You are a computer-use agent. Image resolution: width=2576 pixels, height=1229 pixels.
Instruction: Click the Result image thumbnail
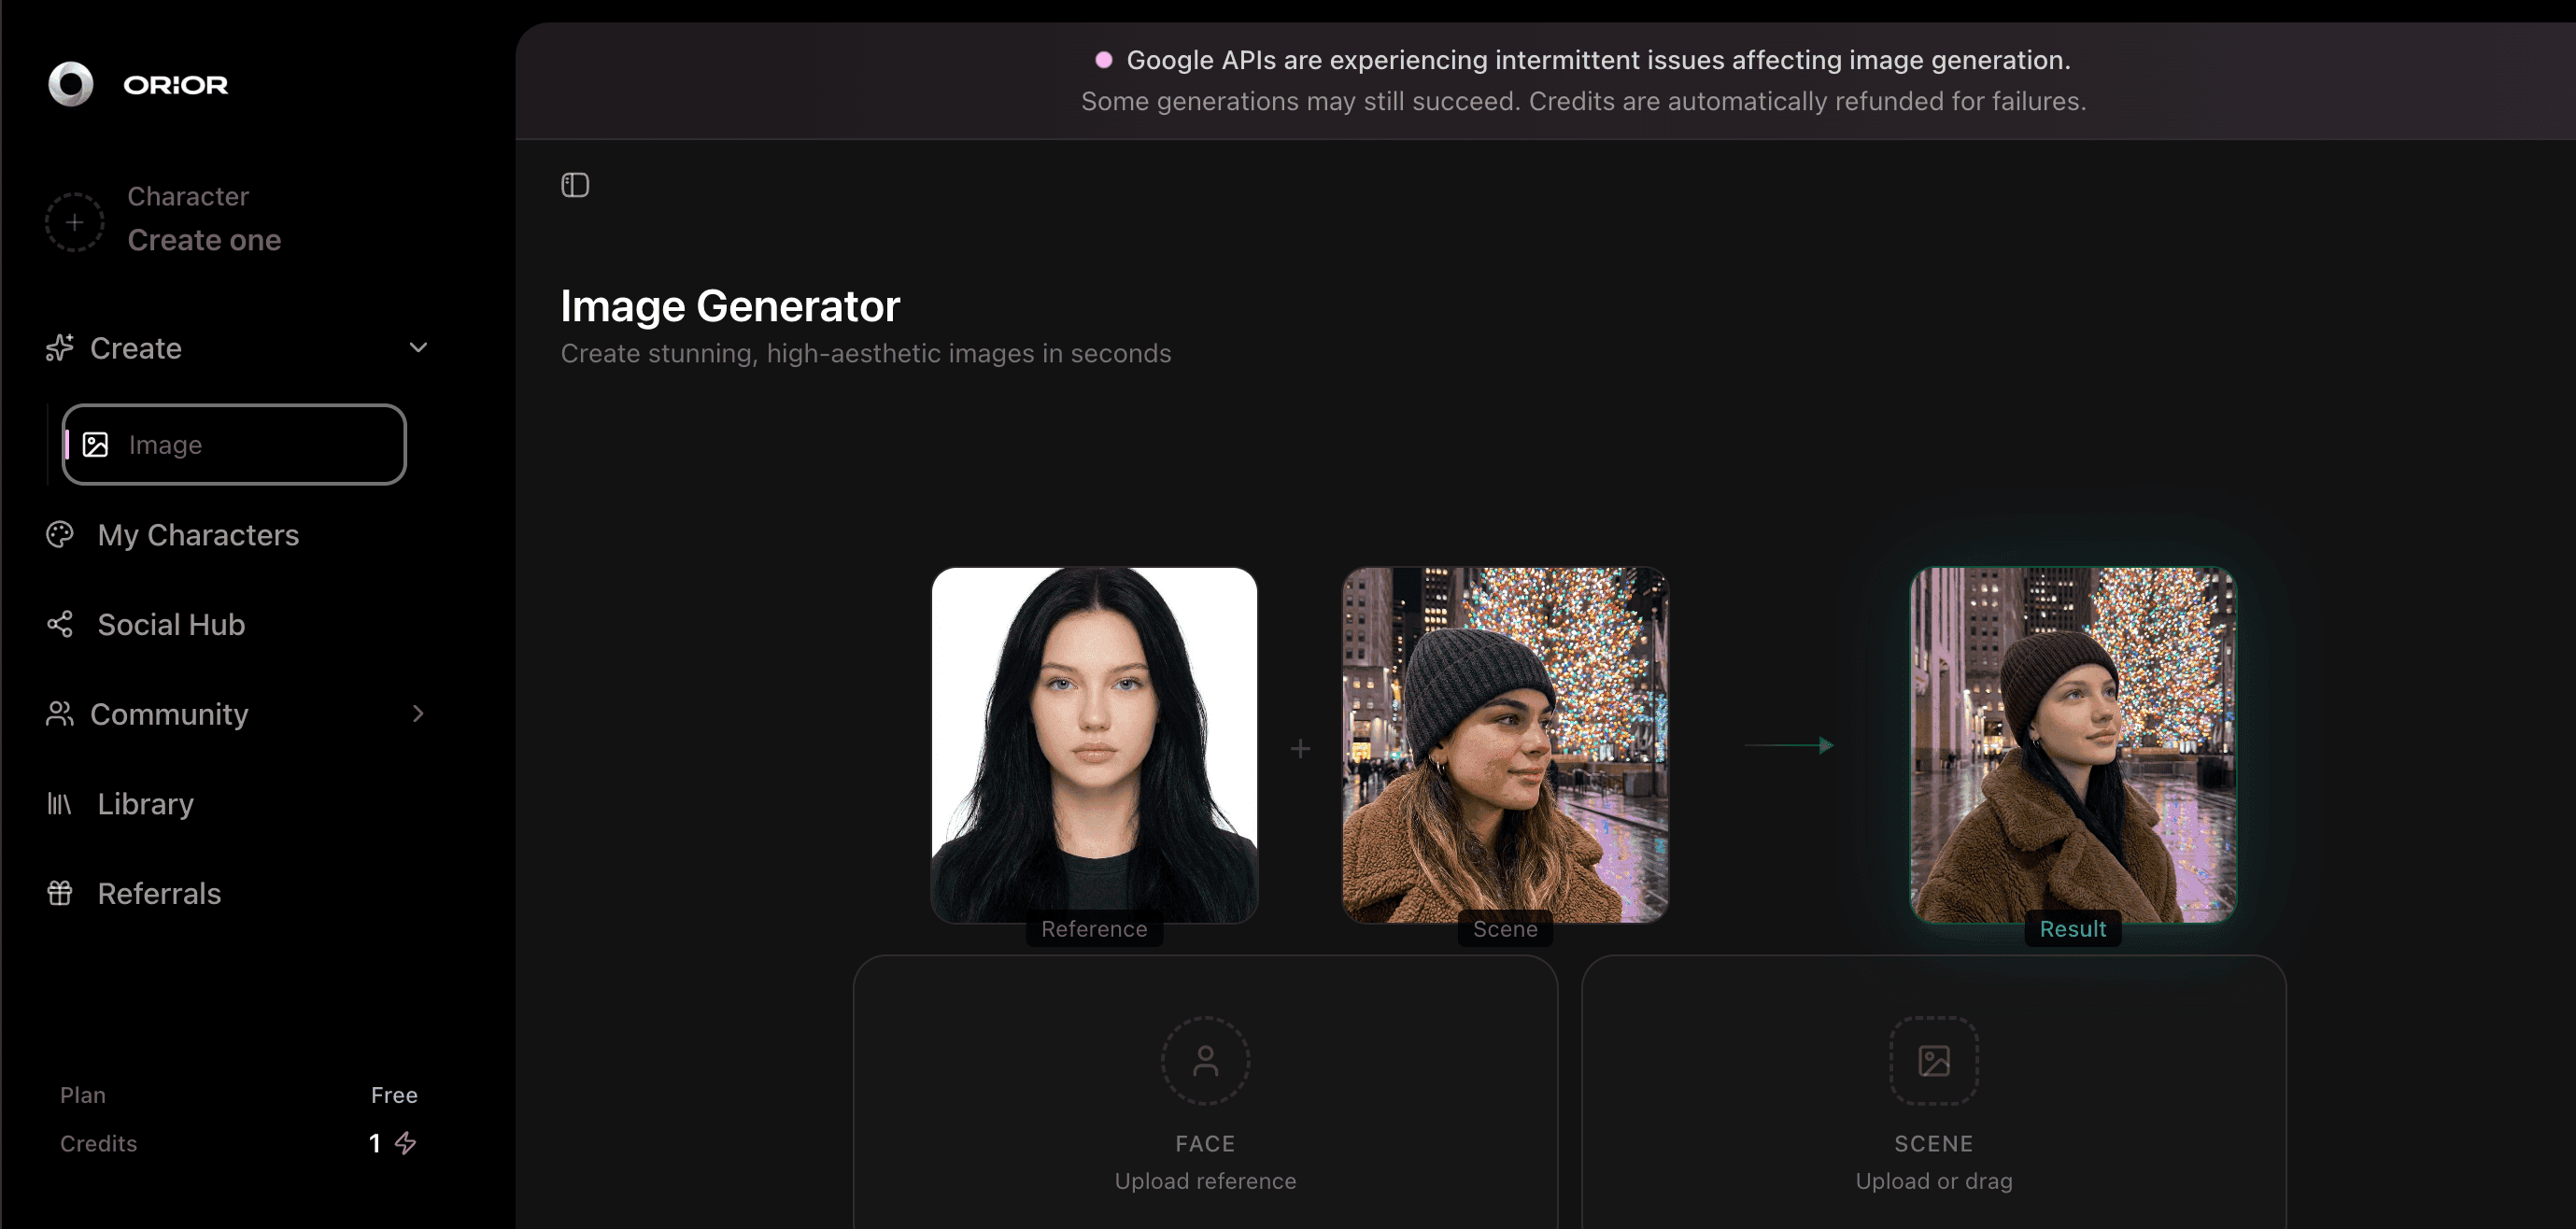pos(2073,745)
